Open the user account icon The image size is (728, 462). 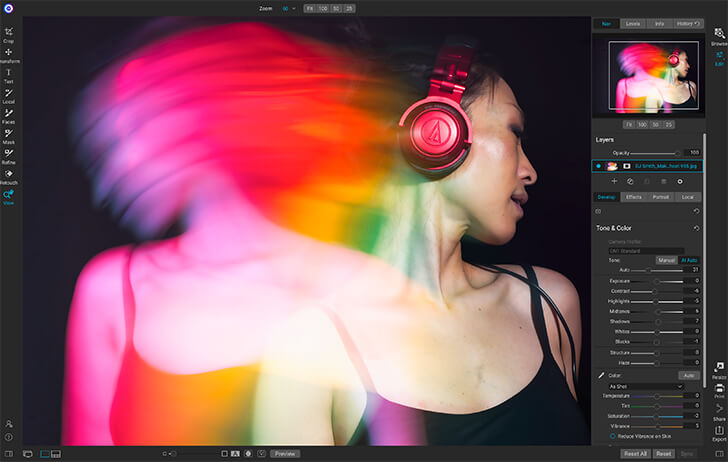click(9, 423)
